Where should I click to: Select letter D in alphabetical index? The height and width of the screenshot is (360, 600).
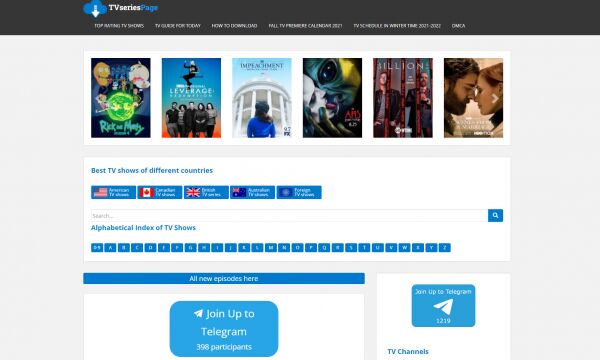point(150,248)
